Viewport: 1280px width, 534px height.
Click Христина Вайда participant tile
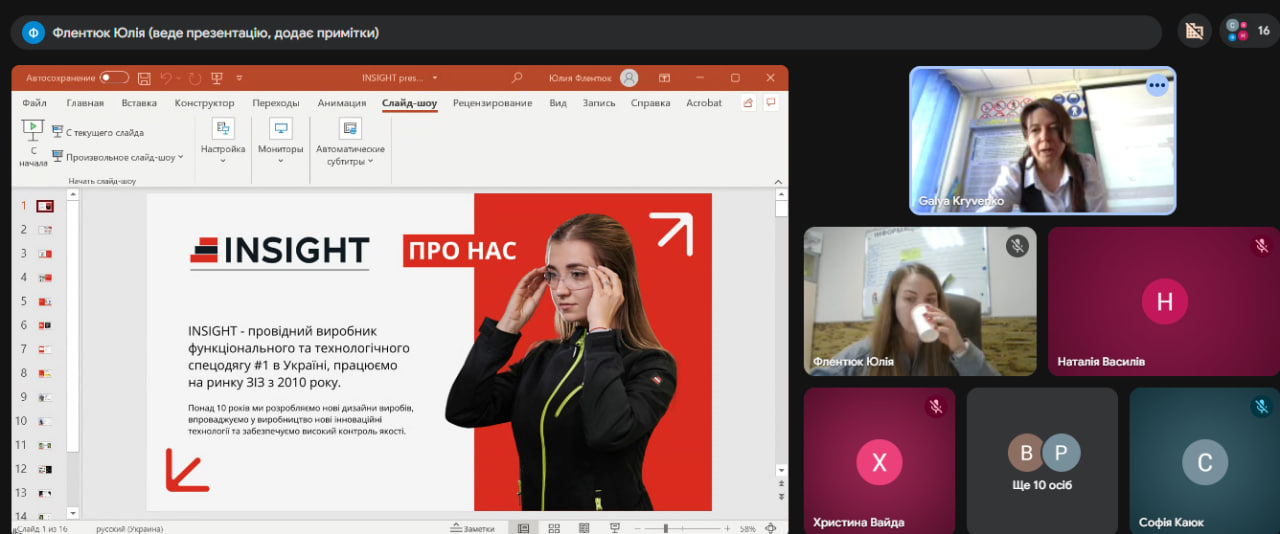pos(879,461)
